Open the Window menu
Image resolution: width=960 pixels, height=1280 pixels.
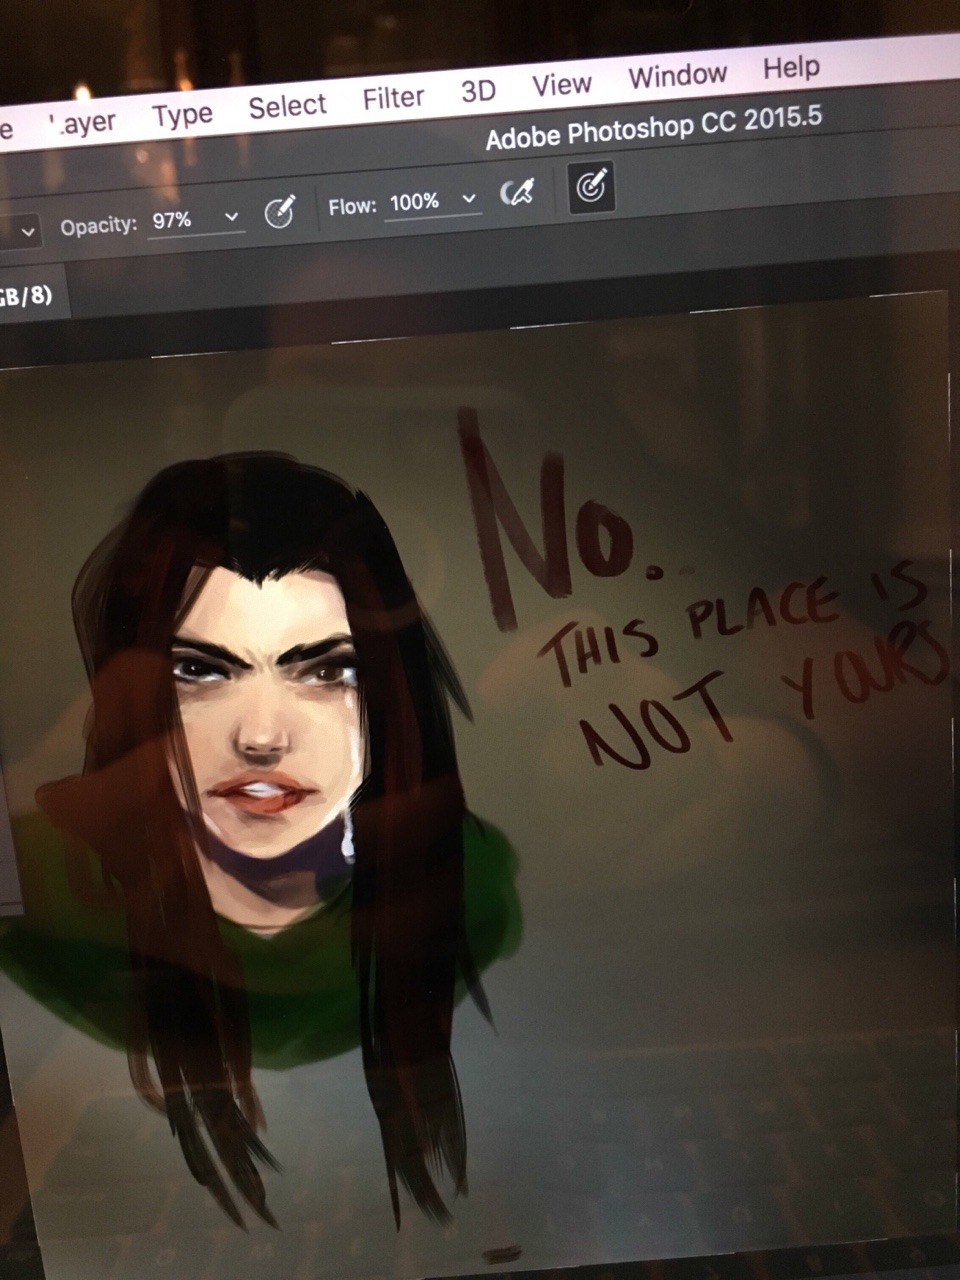(677, 75)
